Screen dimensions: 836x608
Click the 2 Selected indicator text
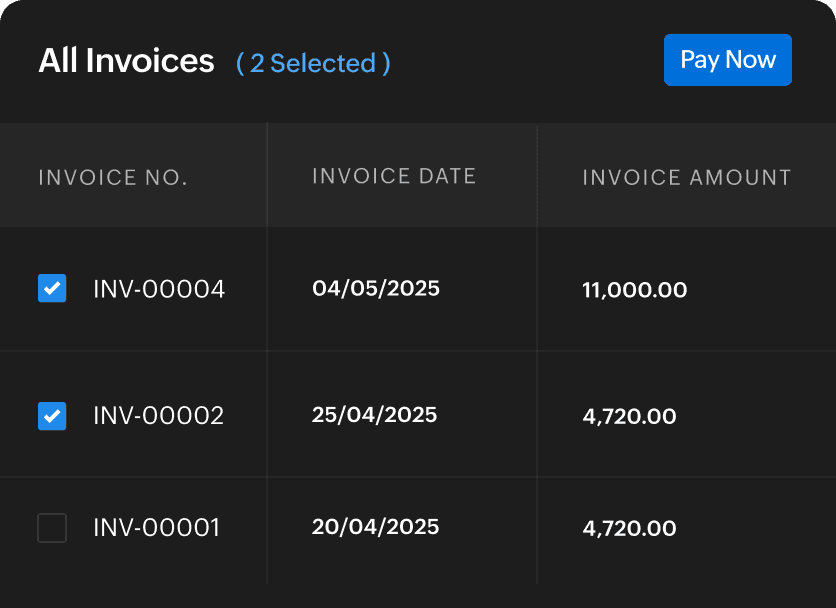313,63
